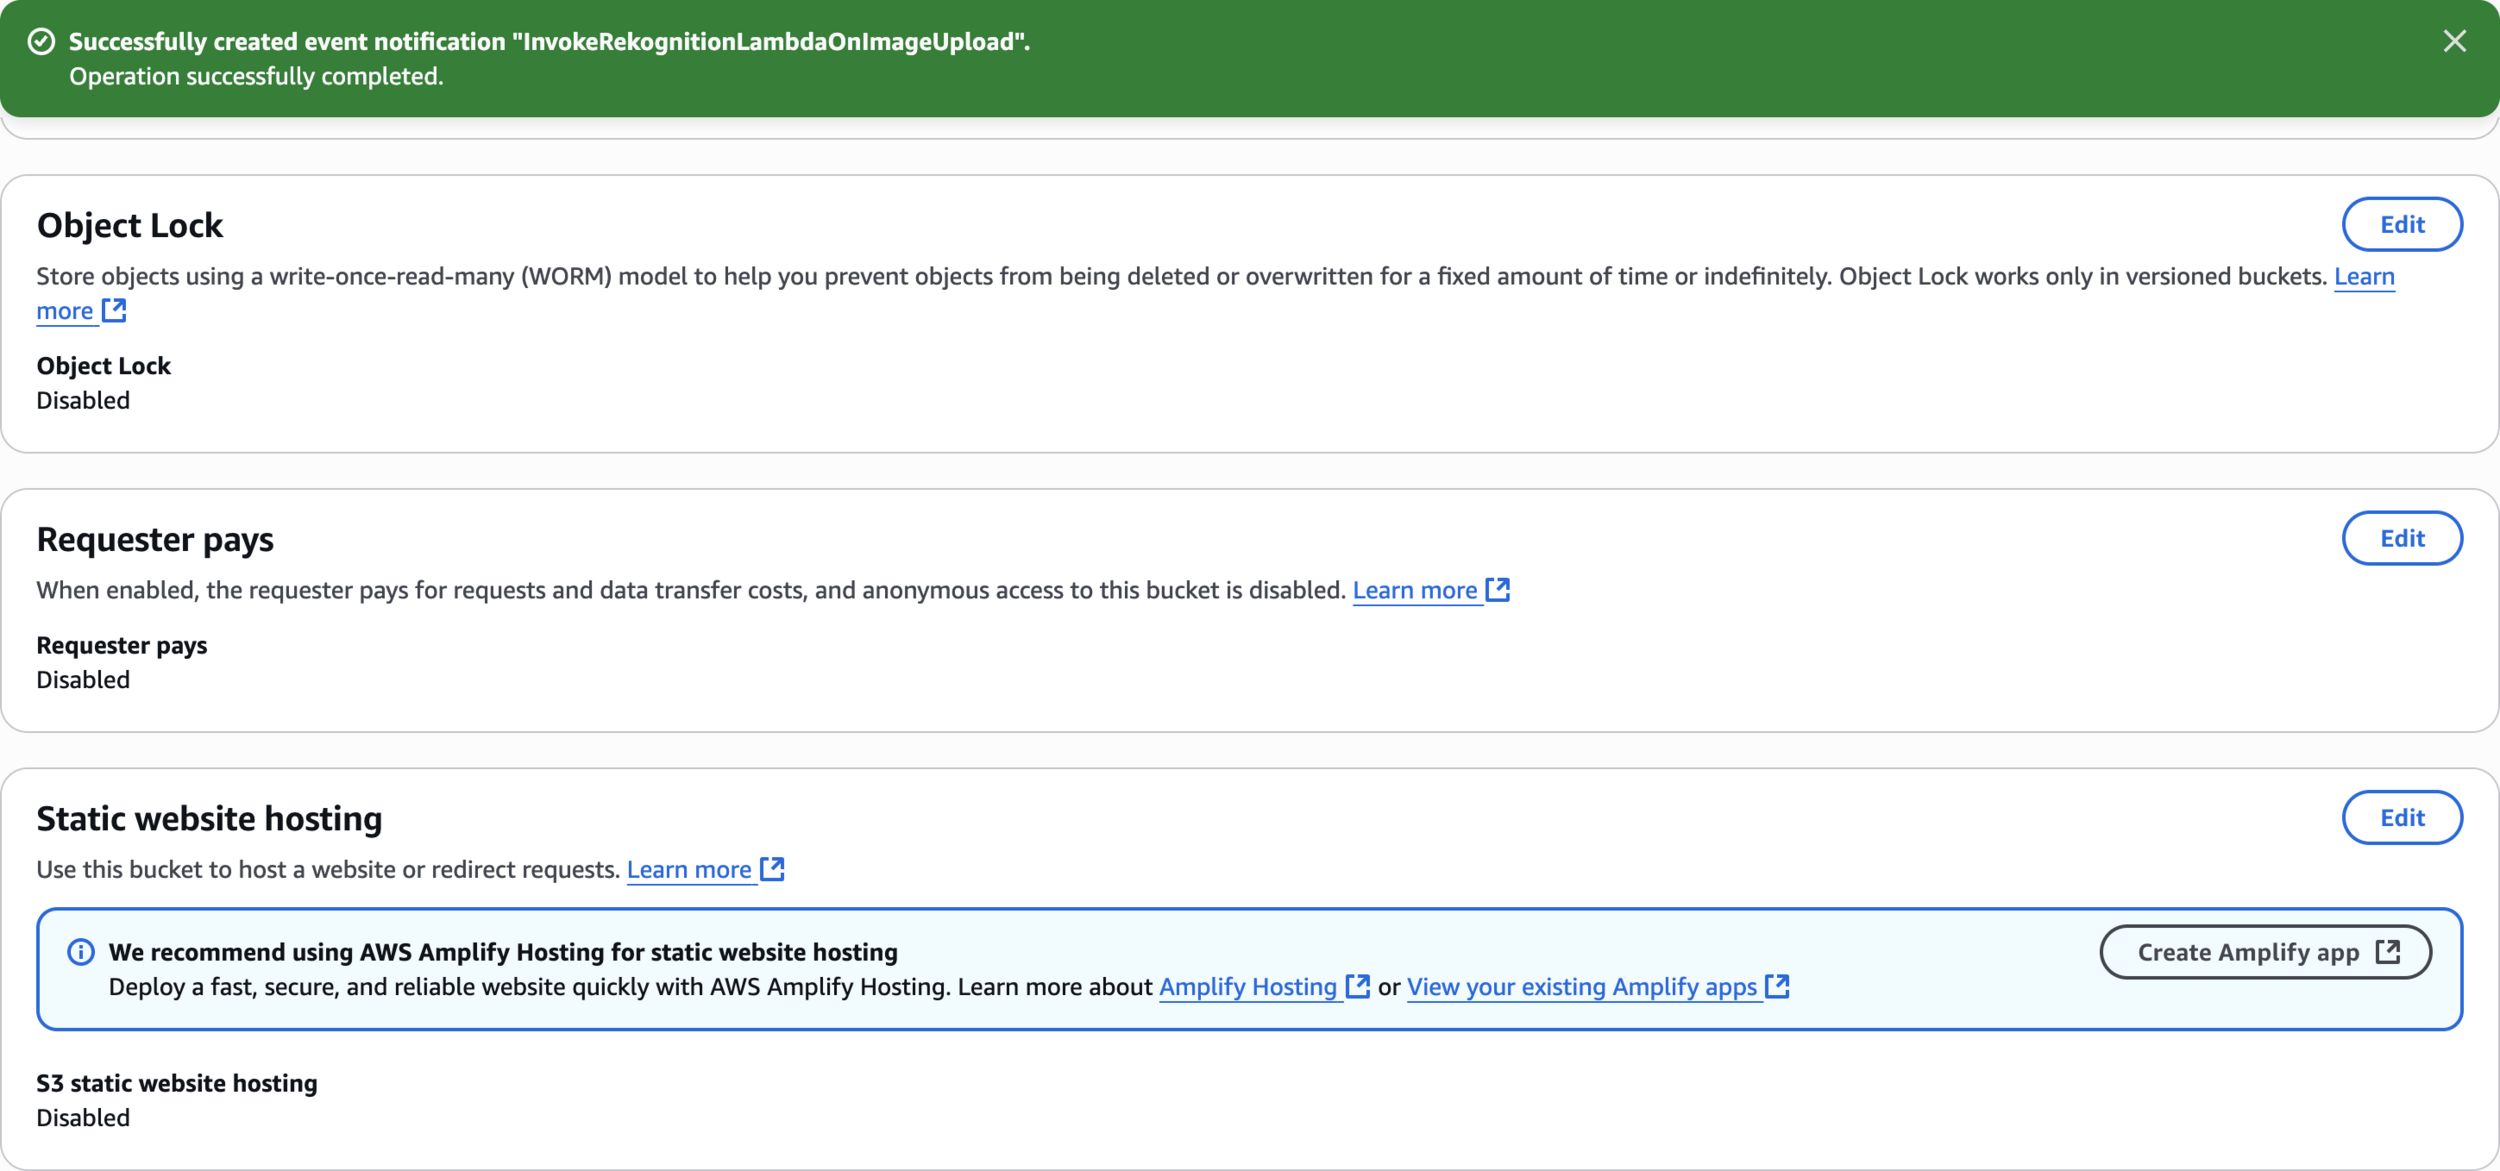
Task: Open Static website hosting Learn more link
Action: [688, 869]
